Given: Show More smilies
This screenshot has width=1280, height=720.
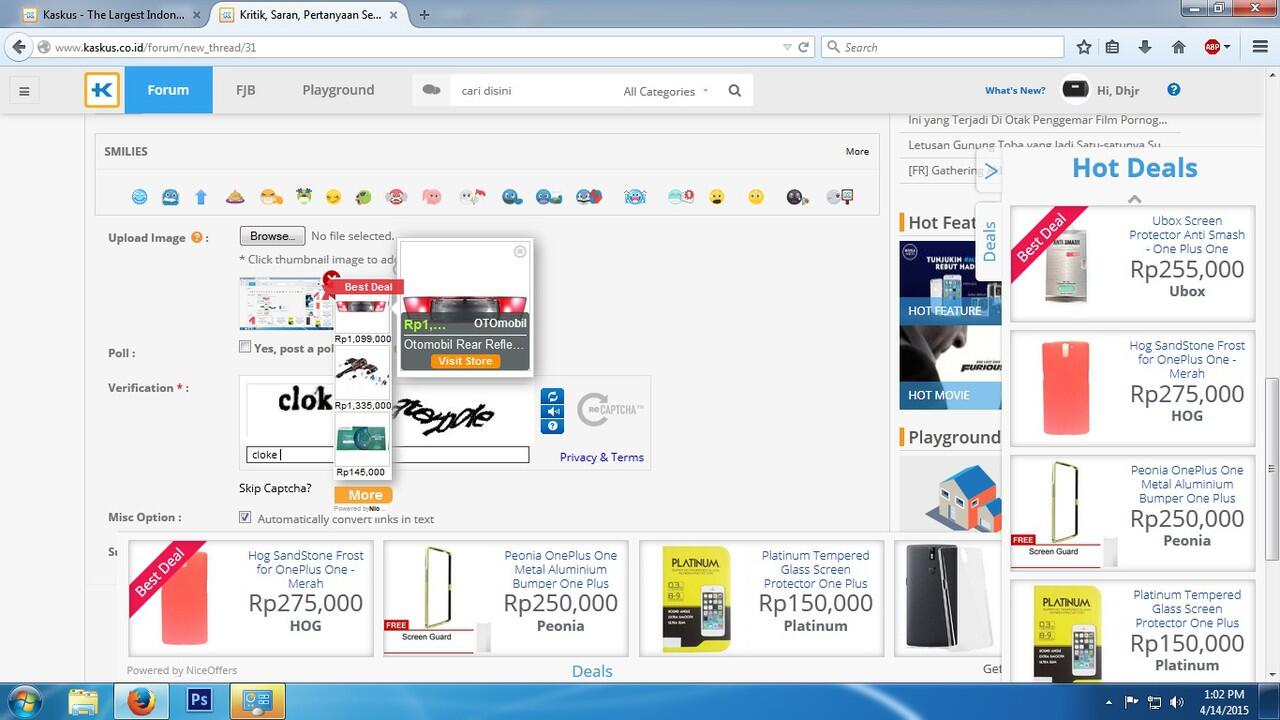Looking at the screenshot, I should coord(857,152).
